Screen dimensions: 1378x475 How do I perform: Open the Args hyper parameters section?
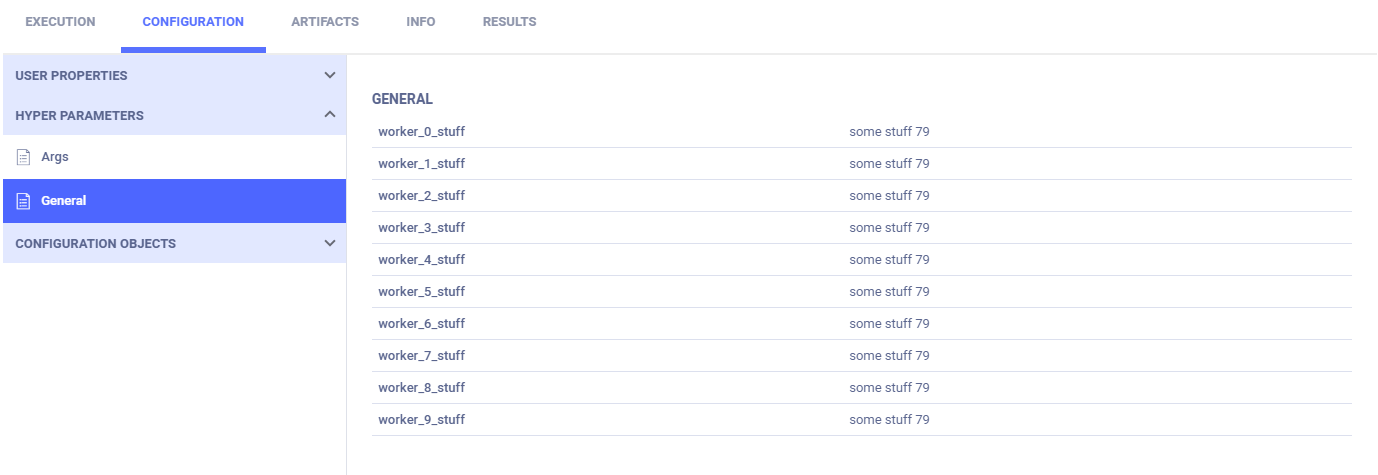pyautogui.click(x=55, y=157)
